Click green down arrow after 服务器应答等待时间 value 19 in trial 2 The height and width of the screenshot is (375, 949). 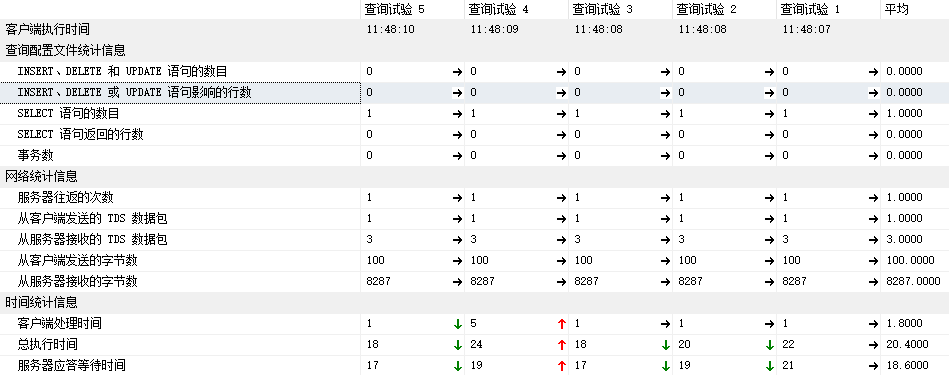769,366
